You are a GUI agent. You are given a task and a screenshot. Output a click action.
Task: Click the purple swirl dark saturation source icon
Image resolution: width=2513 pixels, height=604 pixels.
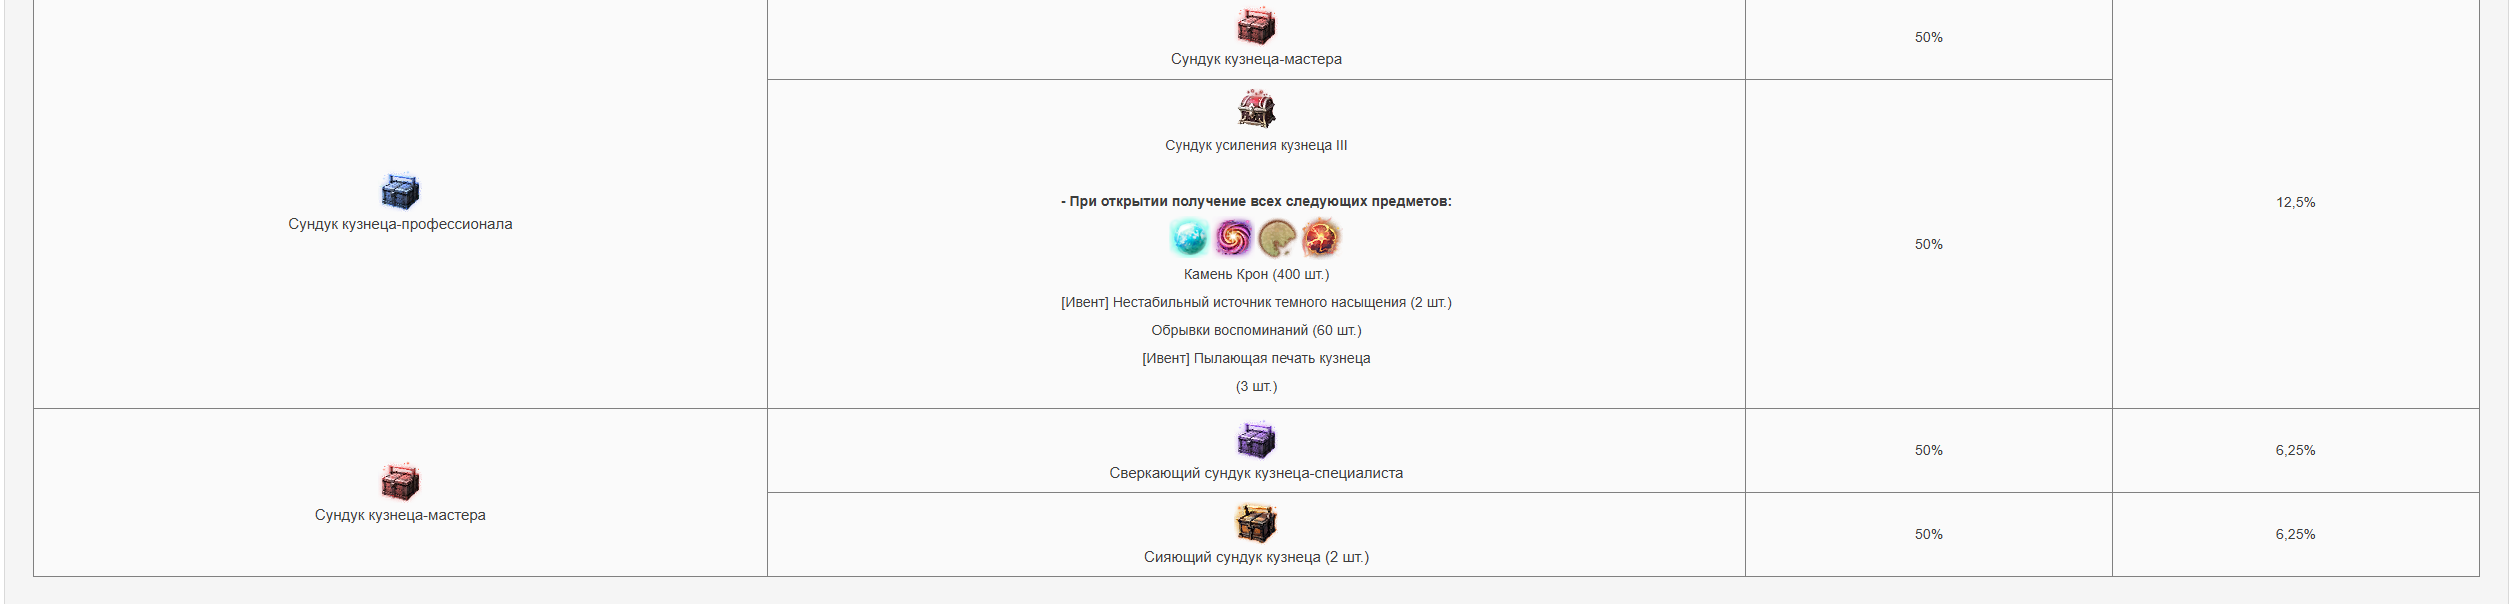(x=1234, y=238)
